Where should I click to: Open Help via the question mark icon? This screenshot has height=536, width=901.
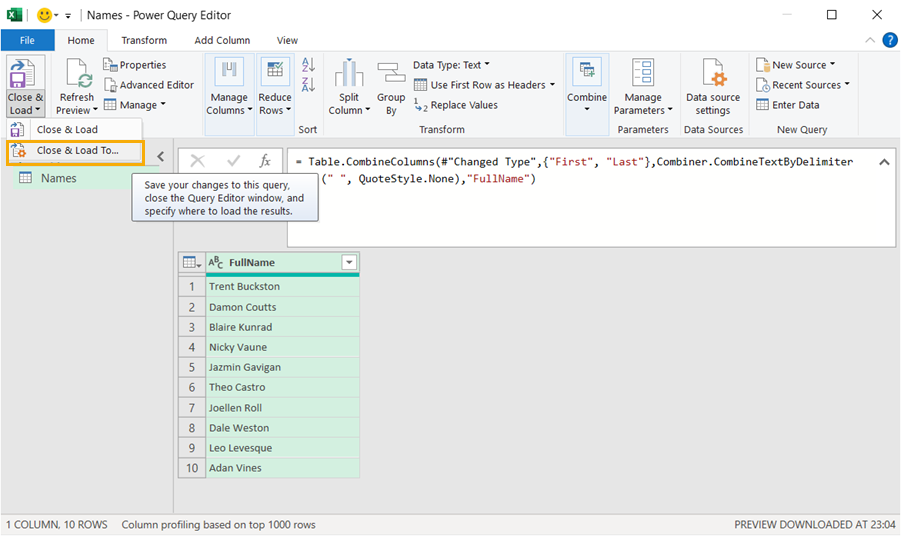click(890, 40)
